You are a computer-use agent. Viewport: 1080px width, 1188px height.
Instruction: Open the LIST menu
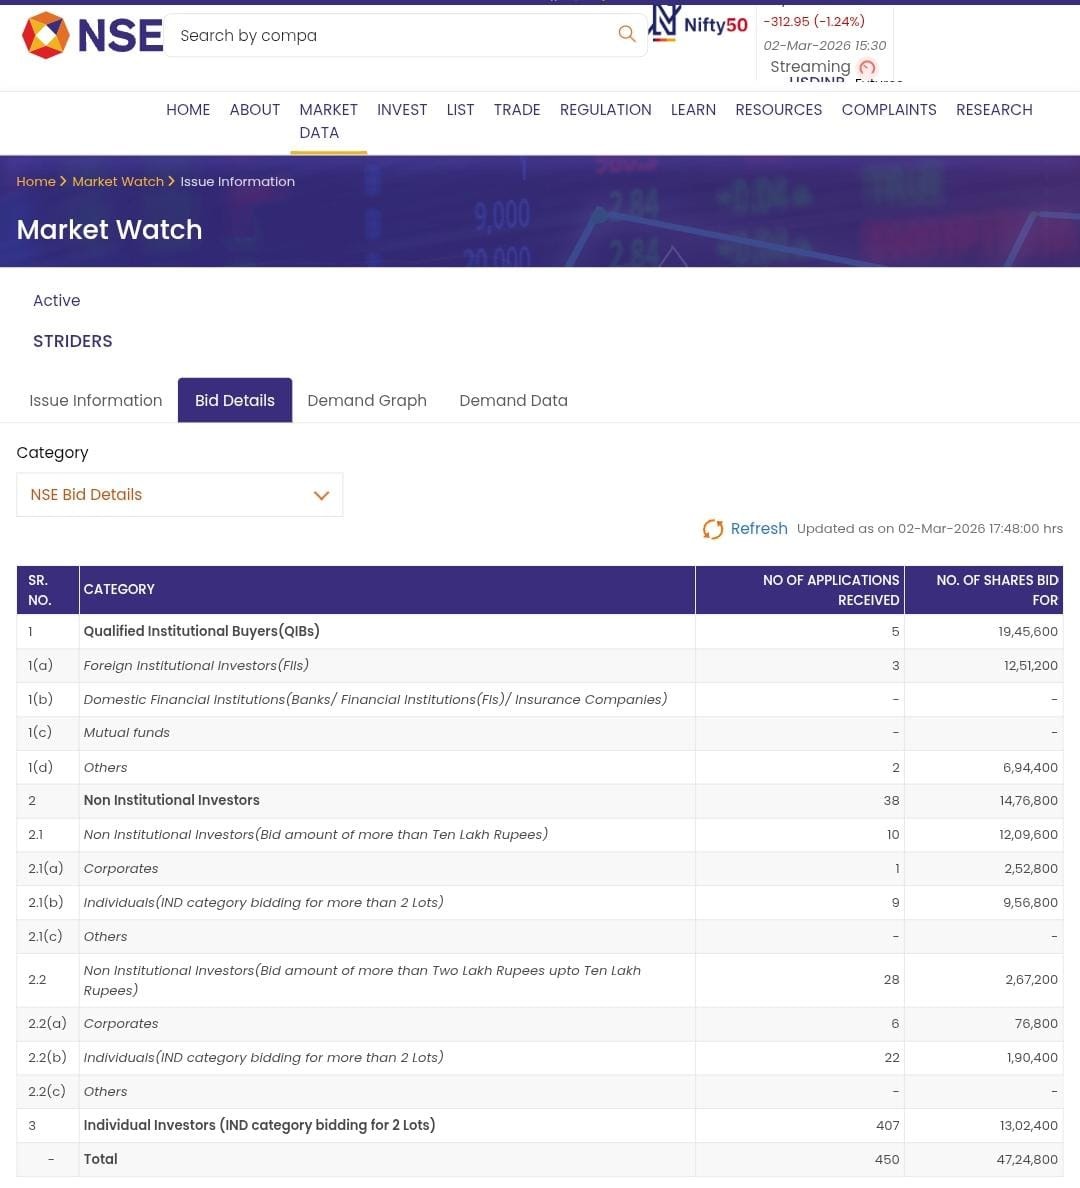(460, 110)
